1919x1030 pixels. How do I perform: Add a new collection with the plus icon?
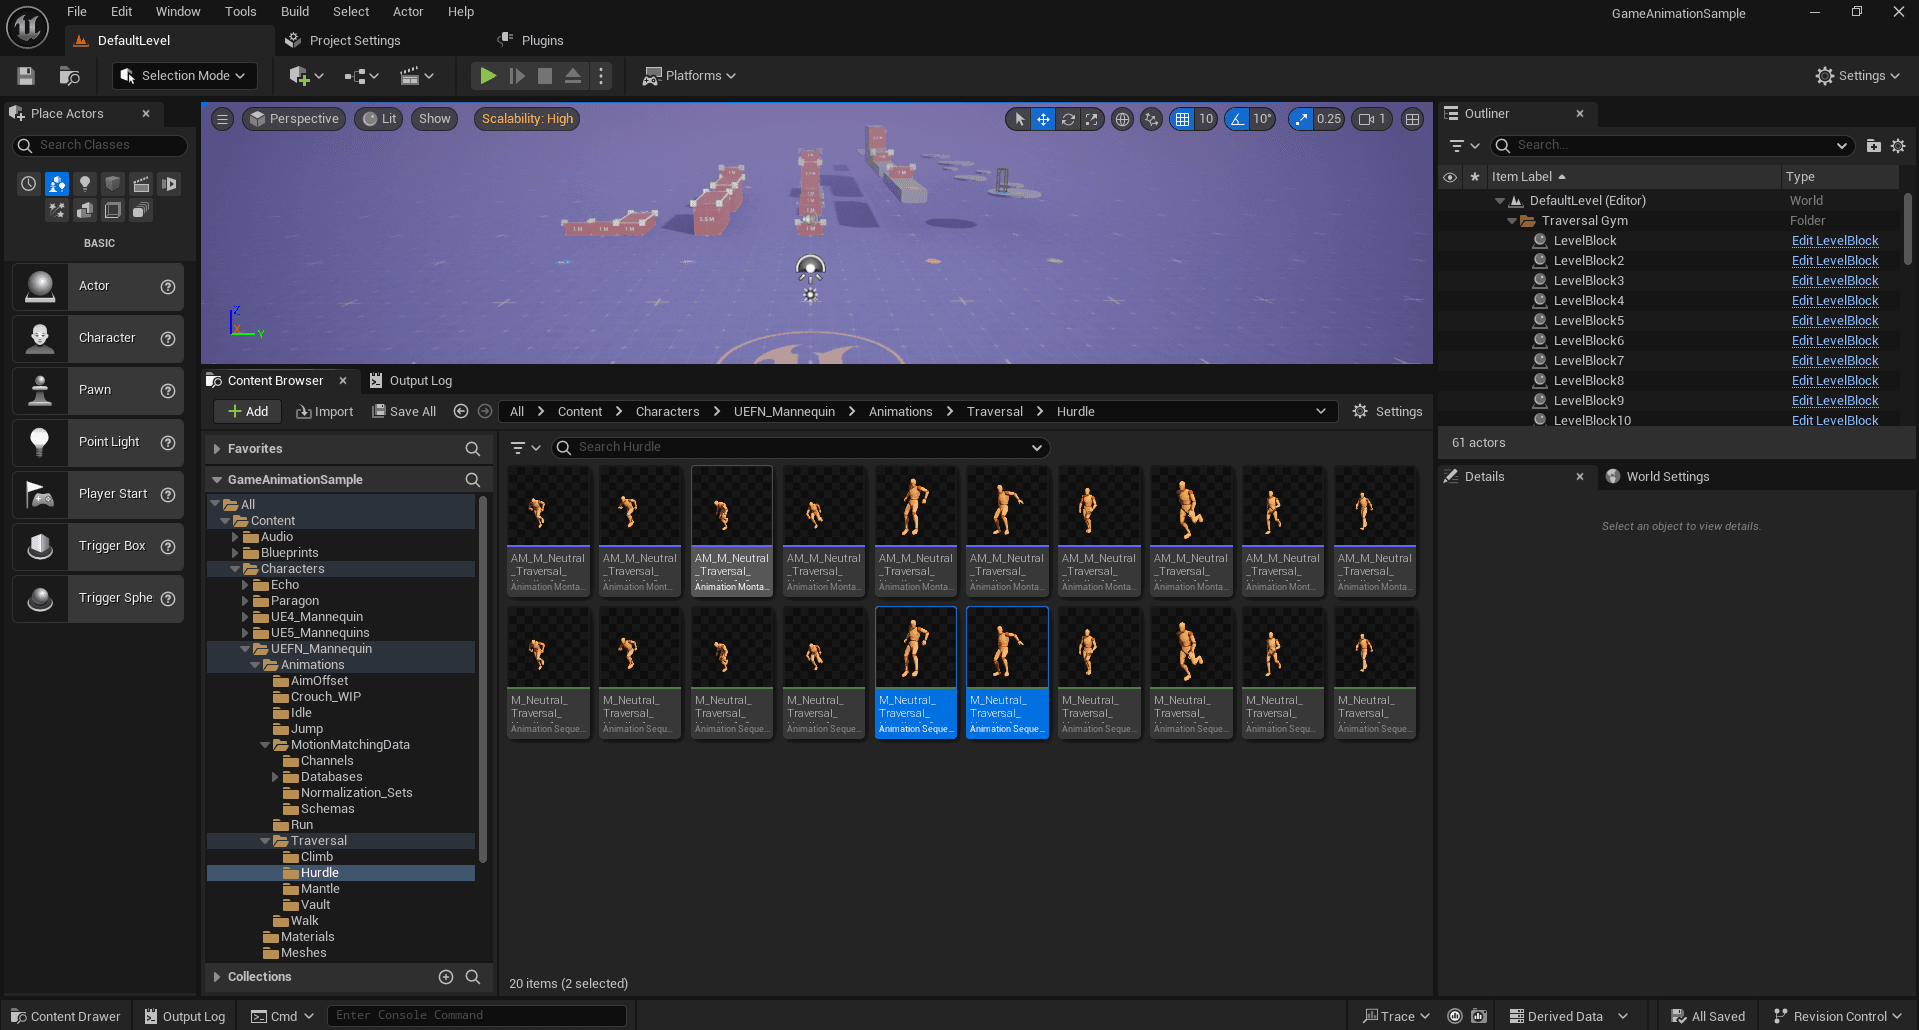[446, 977]
